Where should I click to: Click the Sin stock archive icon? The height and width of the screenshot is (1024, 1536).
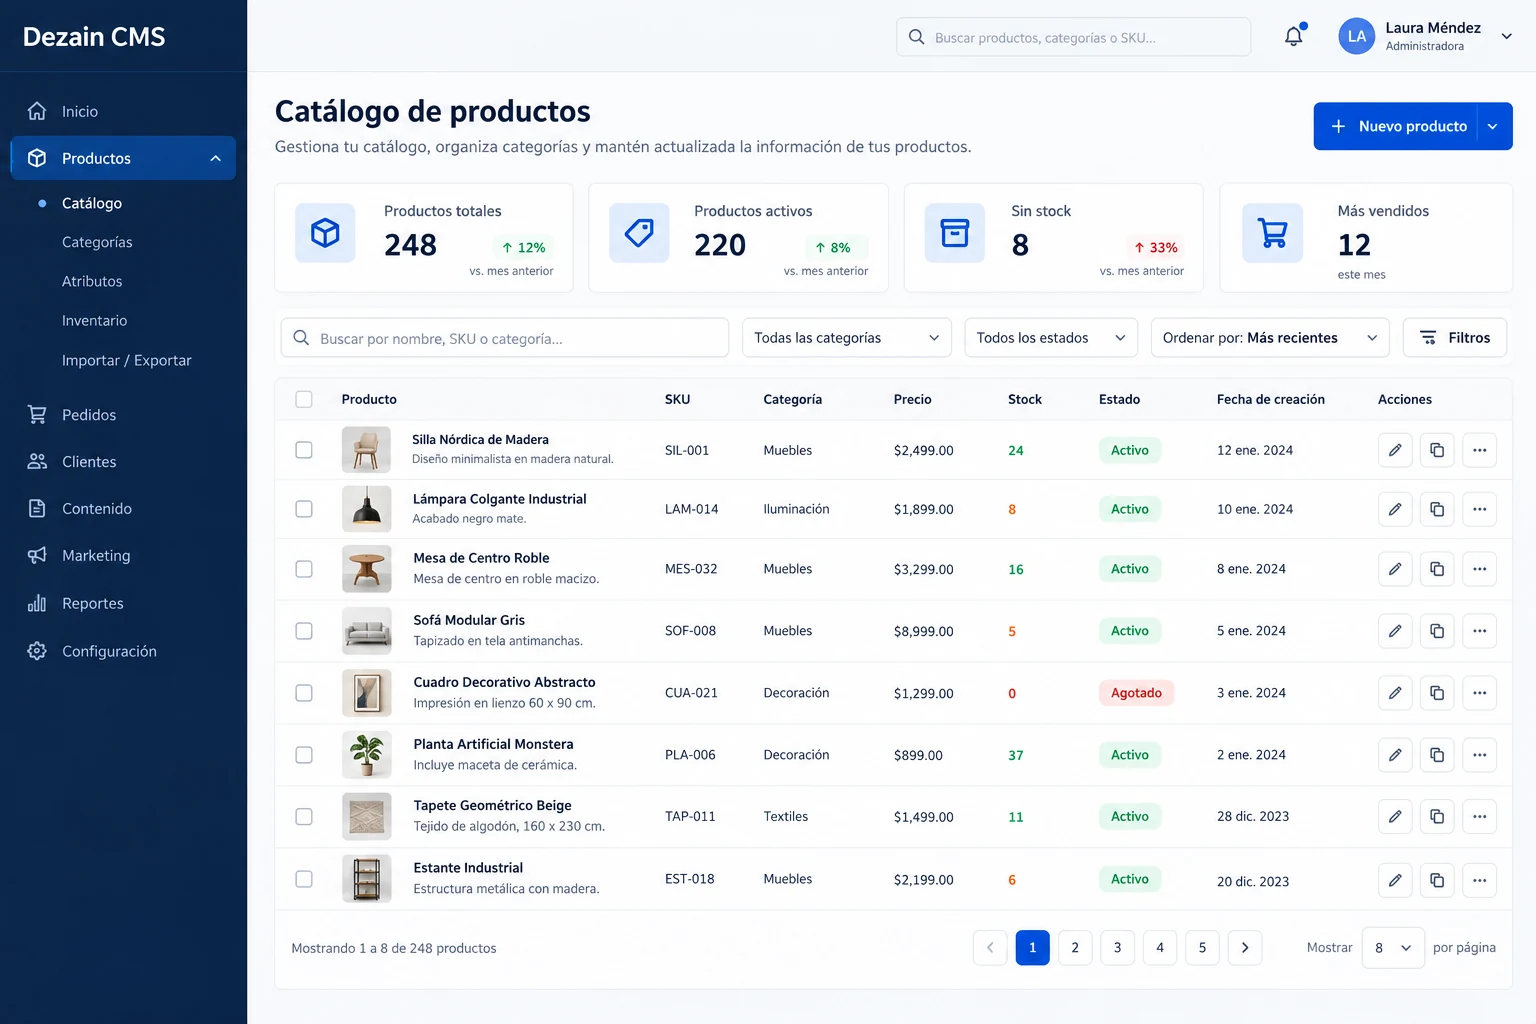tap(955, 233)
